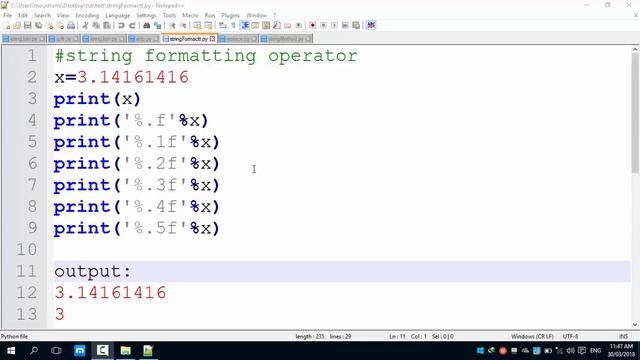Open the File menu

coord(7,15)
